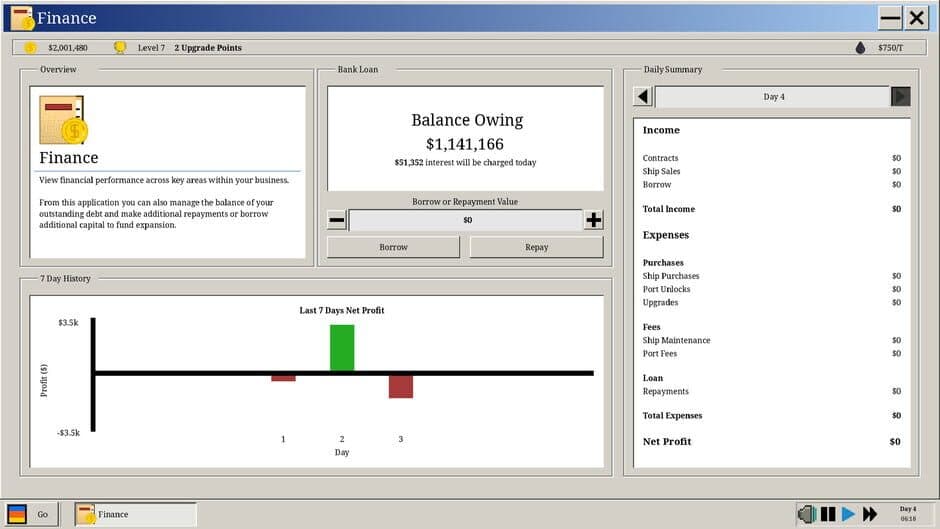Click the Port Fees row
Image resolution: width=940 pixels, height=529 pixels.
point(772,353)
